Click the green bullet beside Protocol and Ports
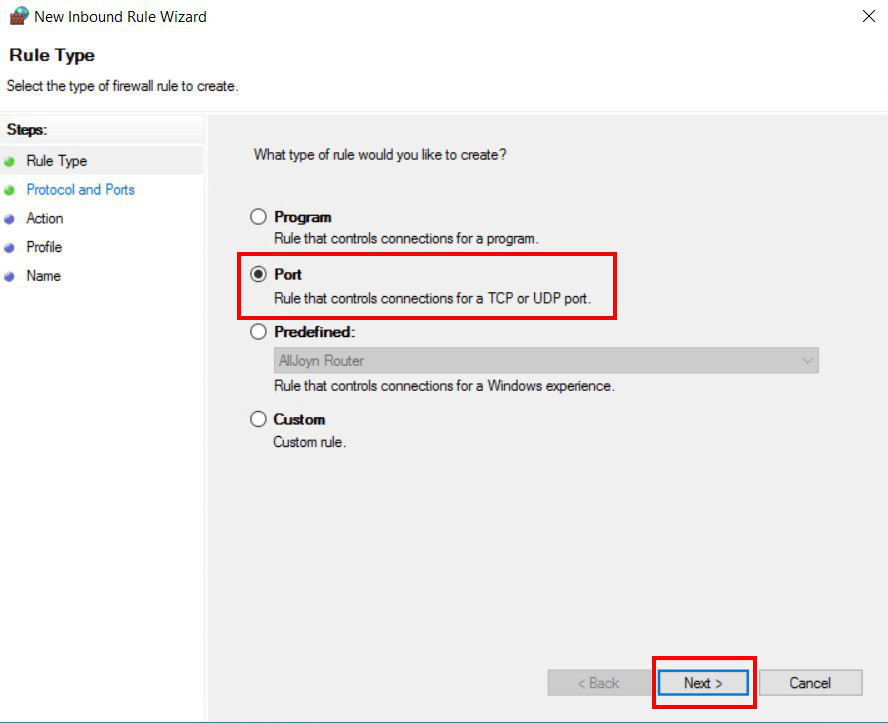888x723 pixels. click(9, 190)
